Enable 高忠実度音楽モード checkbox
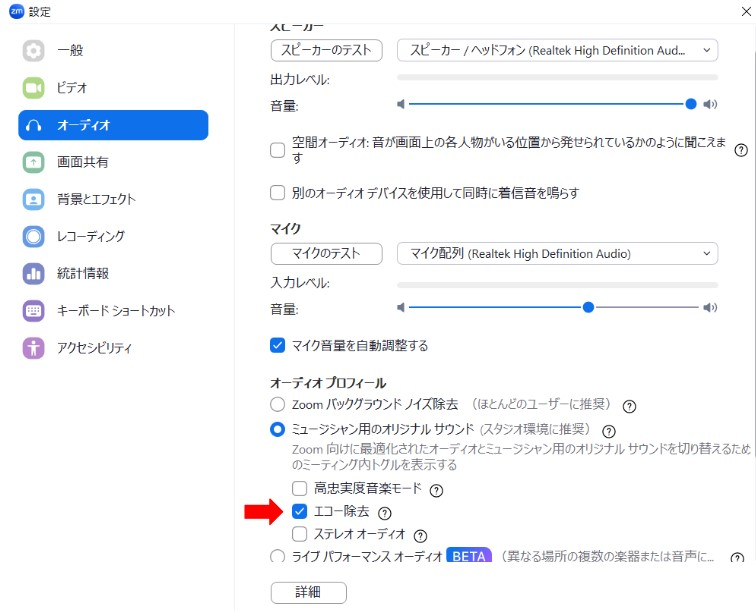Image resolution: width=756 pixels, height=611 pixels. coord(299,489)
